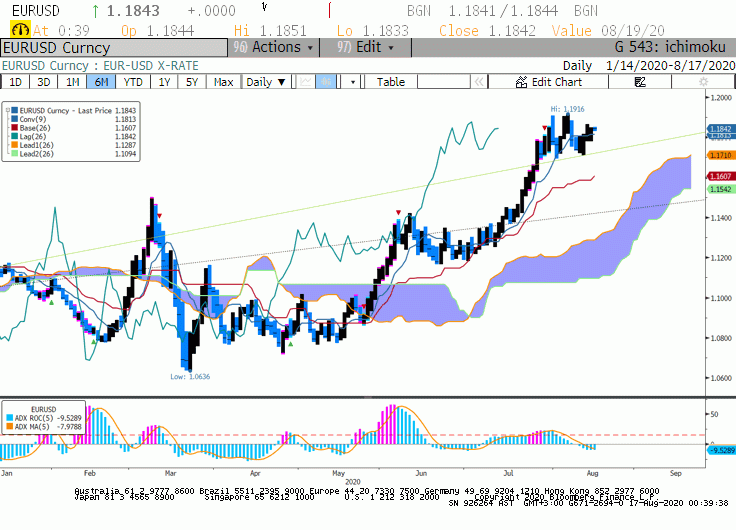Click the double left chevron icon
The image size is (736, 530).
[x=479, y=82]
